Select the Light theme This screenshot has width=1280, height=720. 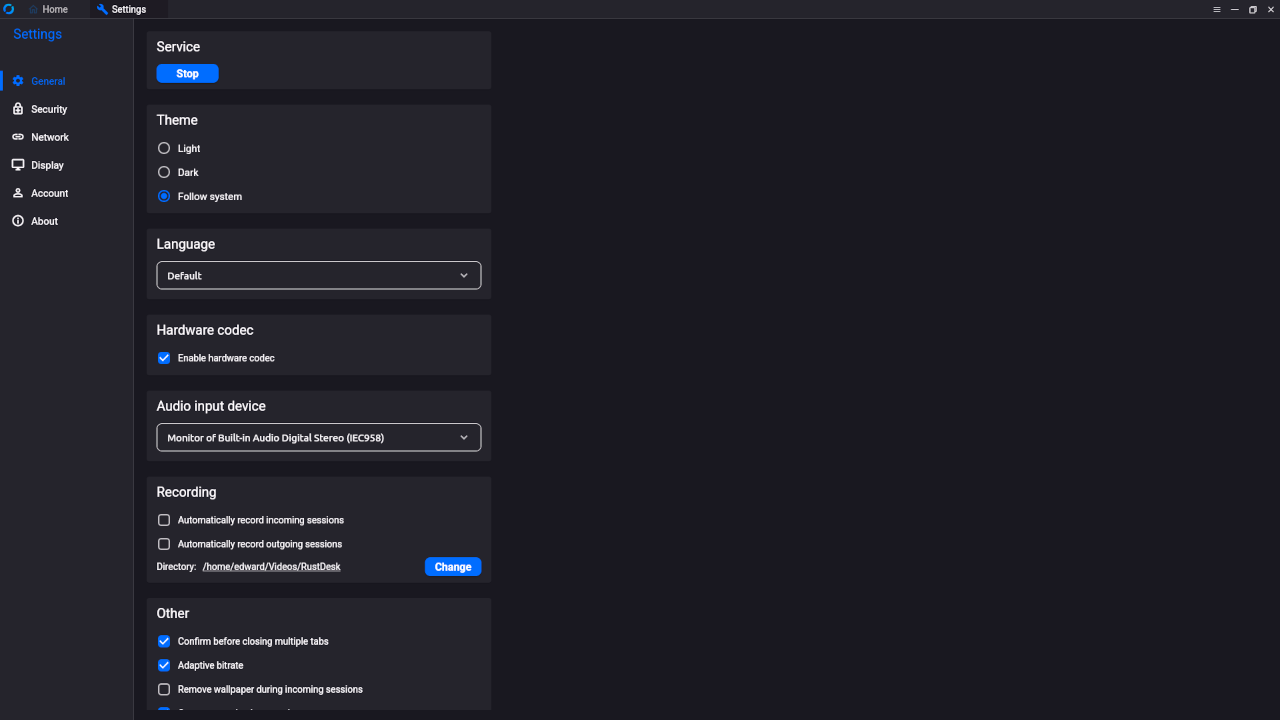pyautogui.click(x=179, y=148)
